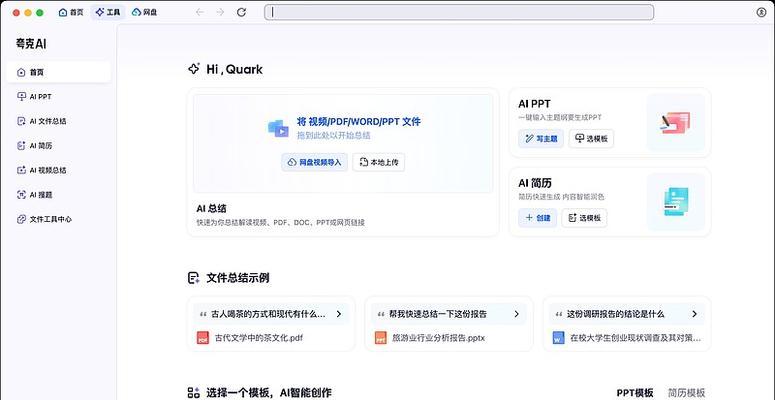775x400 pixels.
Task: Click the PPT icon of 旅游业行业分析报告
Action: pyautogui.click(x=381, y=339)
